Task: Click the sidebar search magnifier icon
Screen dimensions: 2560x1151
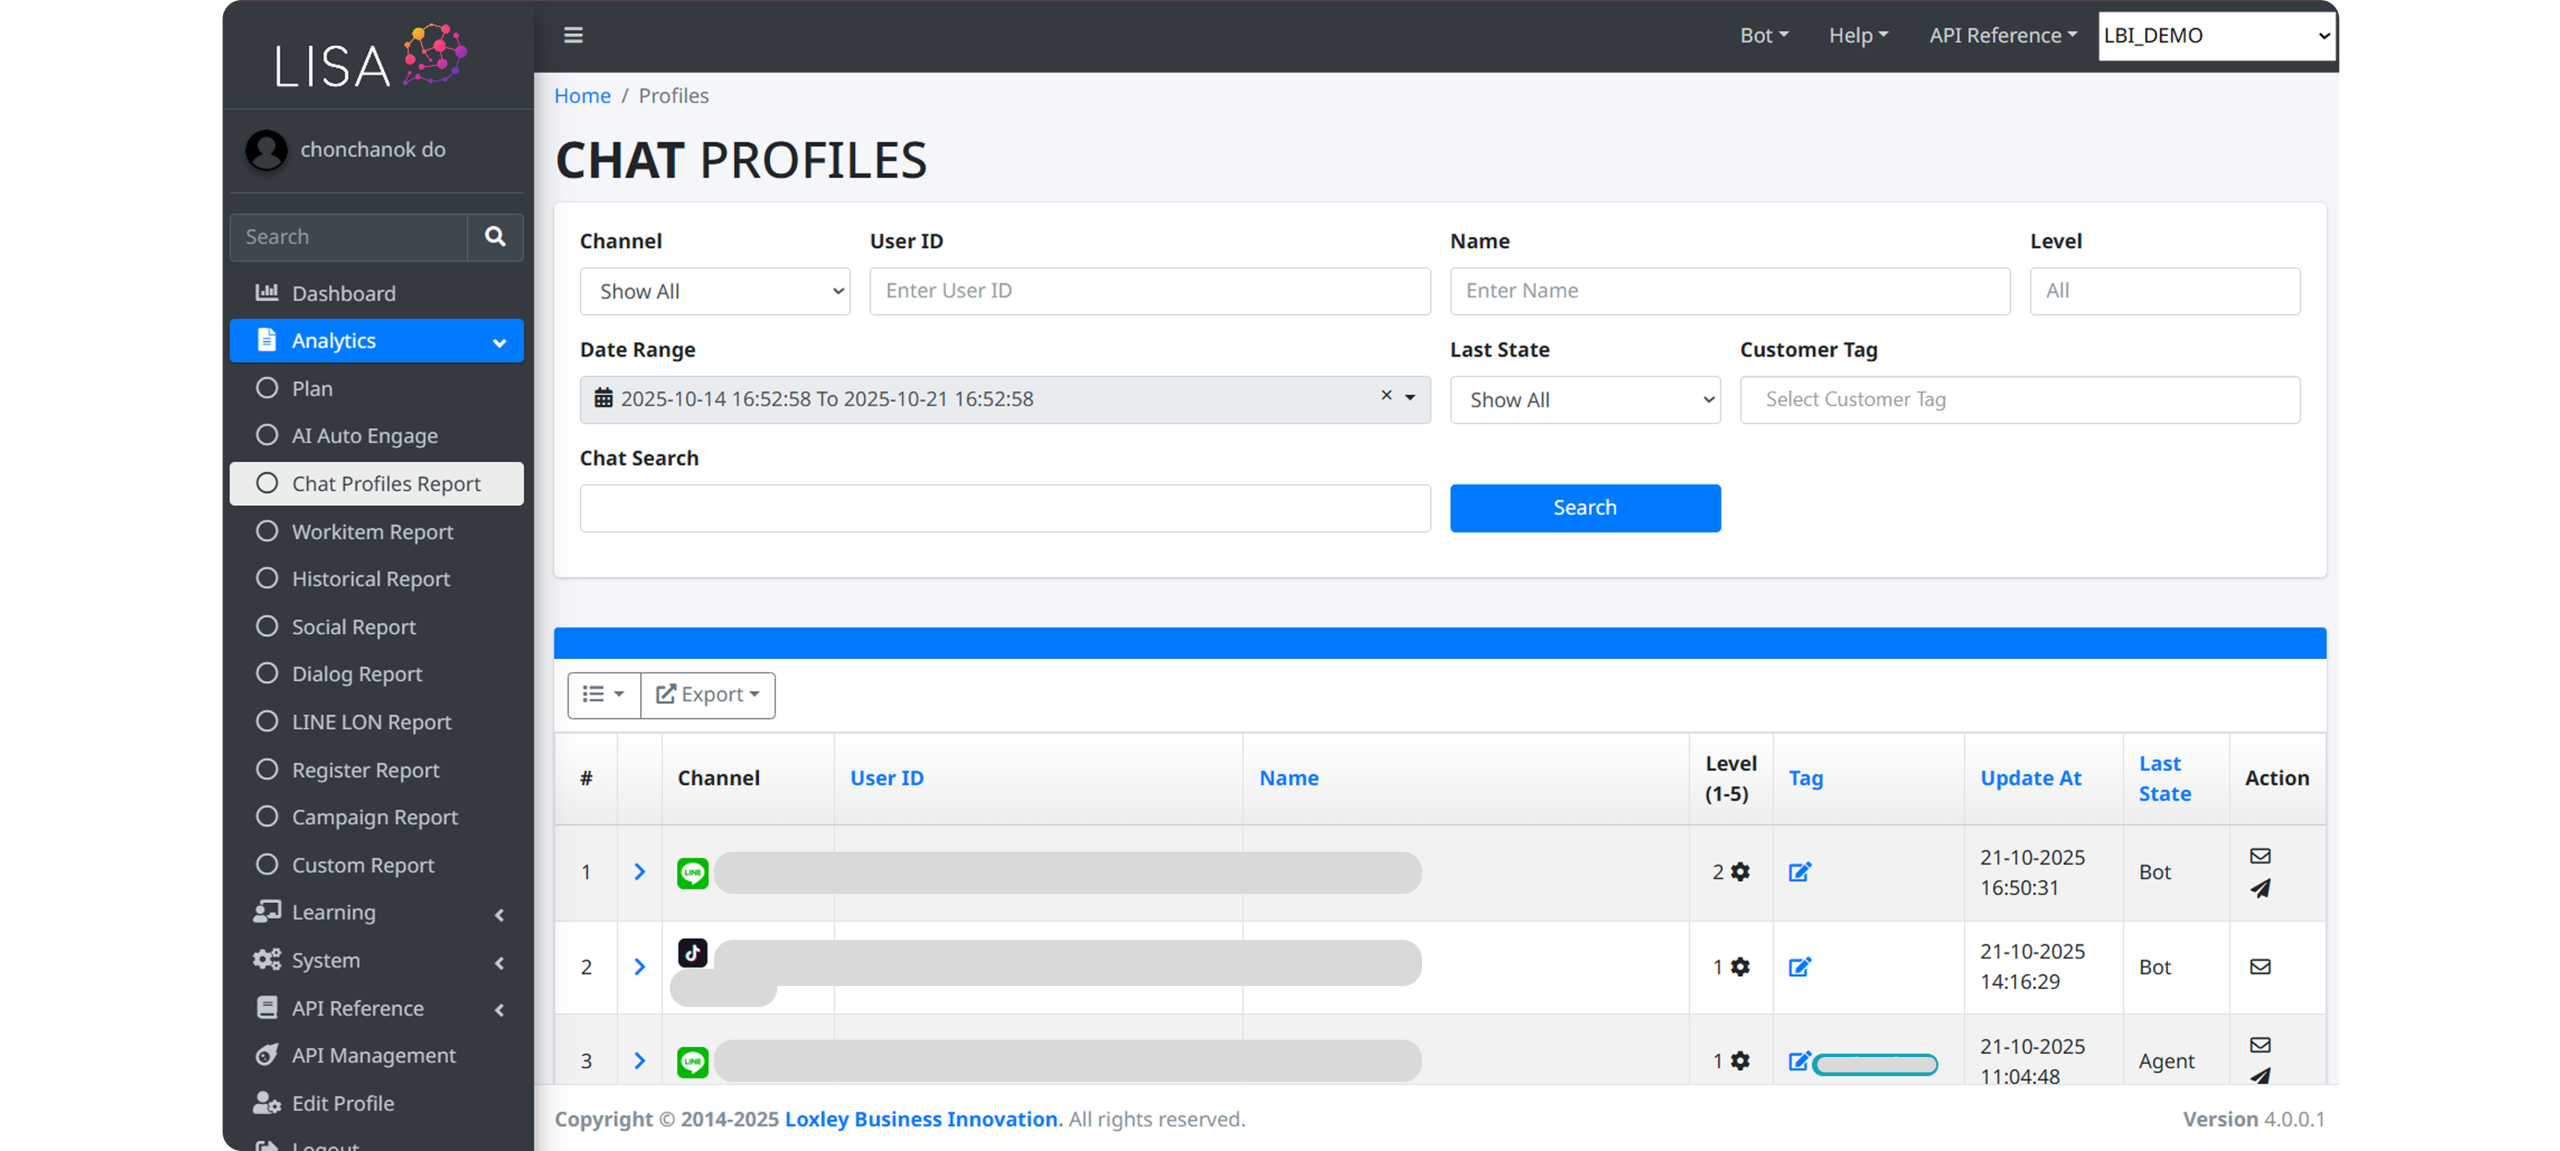Action: point(495,236)
